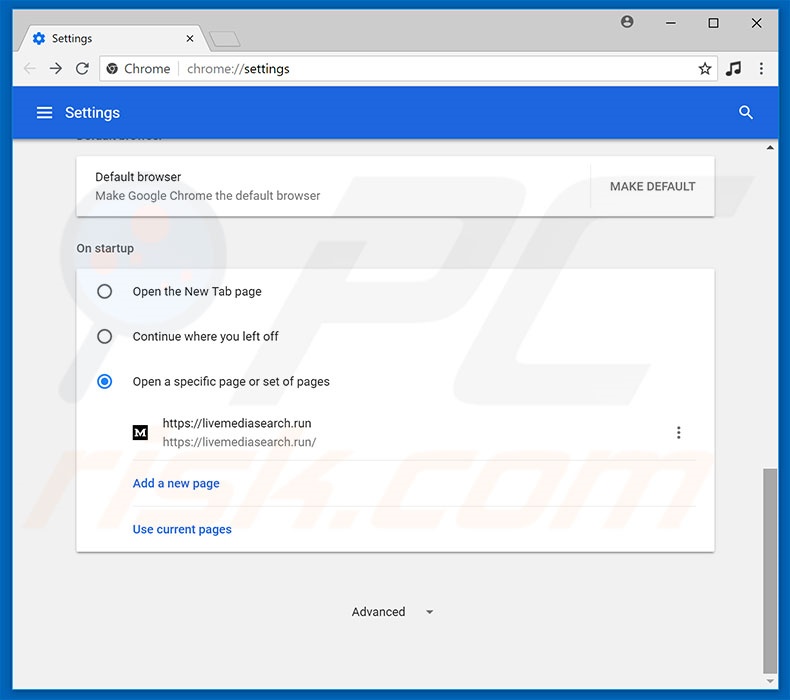Maximize the Chrome window
The width and height of the screenshot is (790, 700).
[713, 23]
